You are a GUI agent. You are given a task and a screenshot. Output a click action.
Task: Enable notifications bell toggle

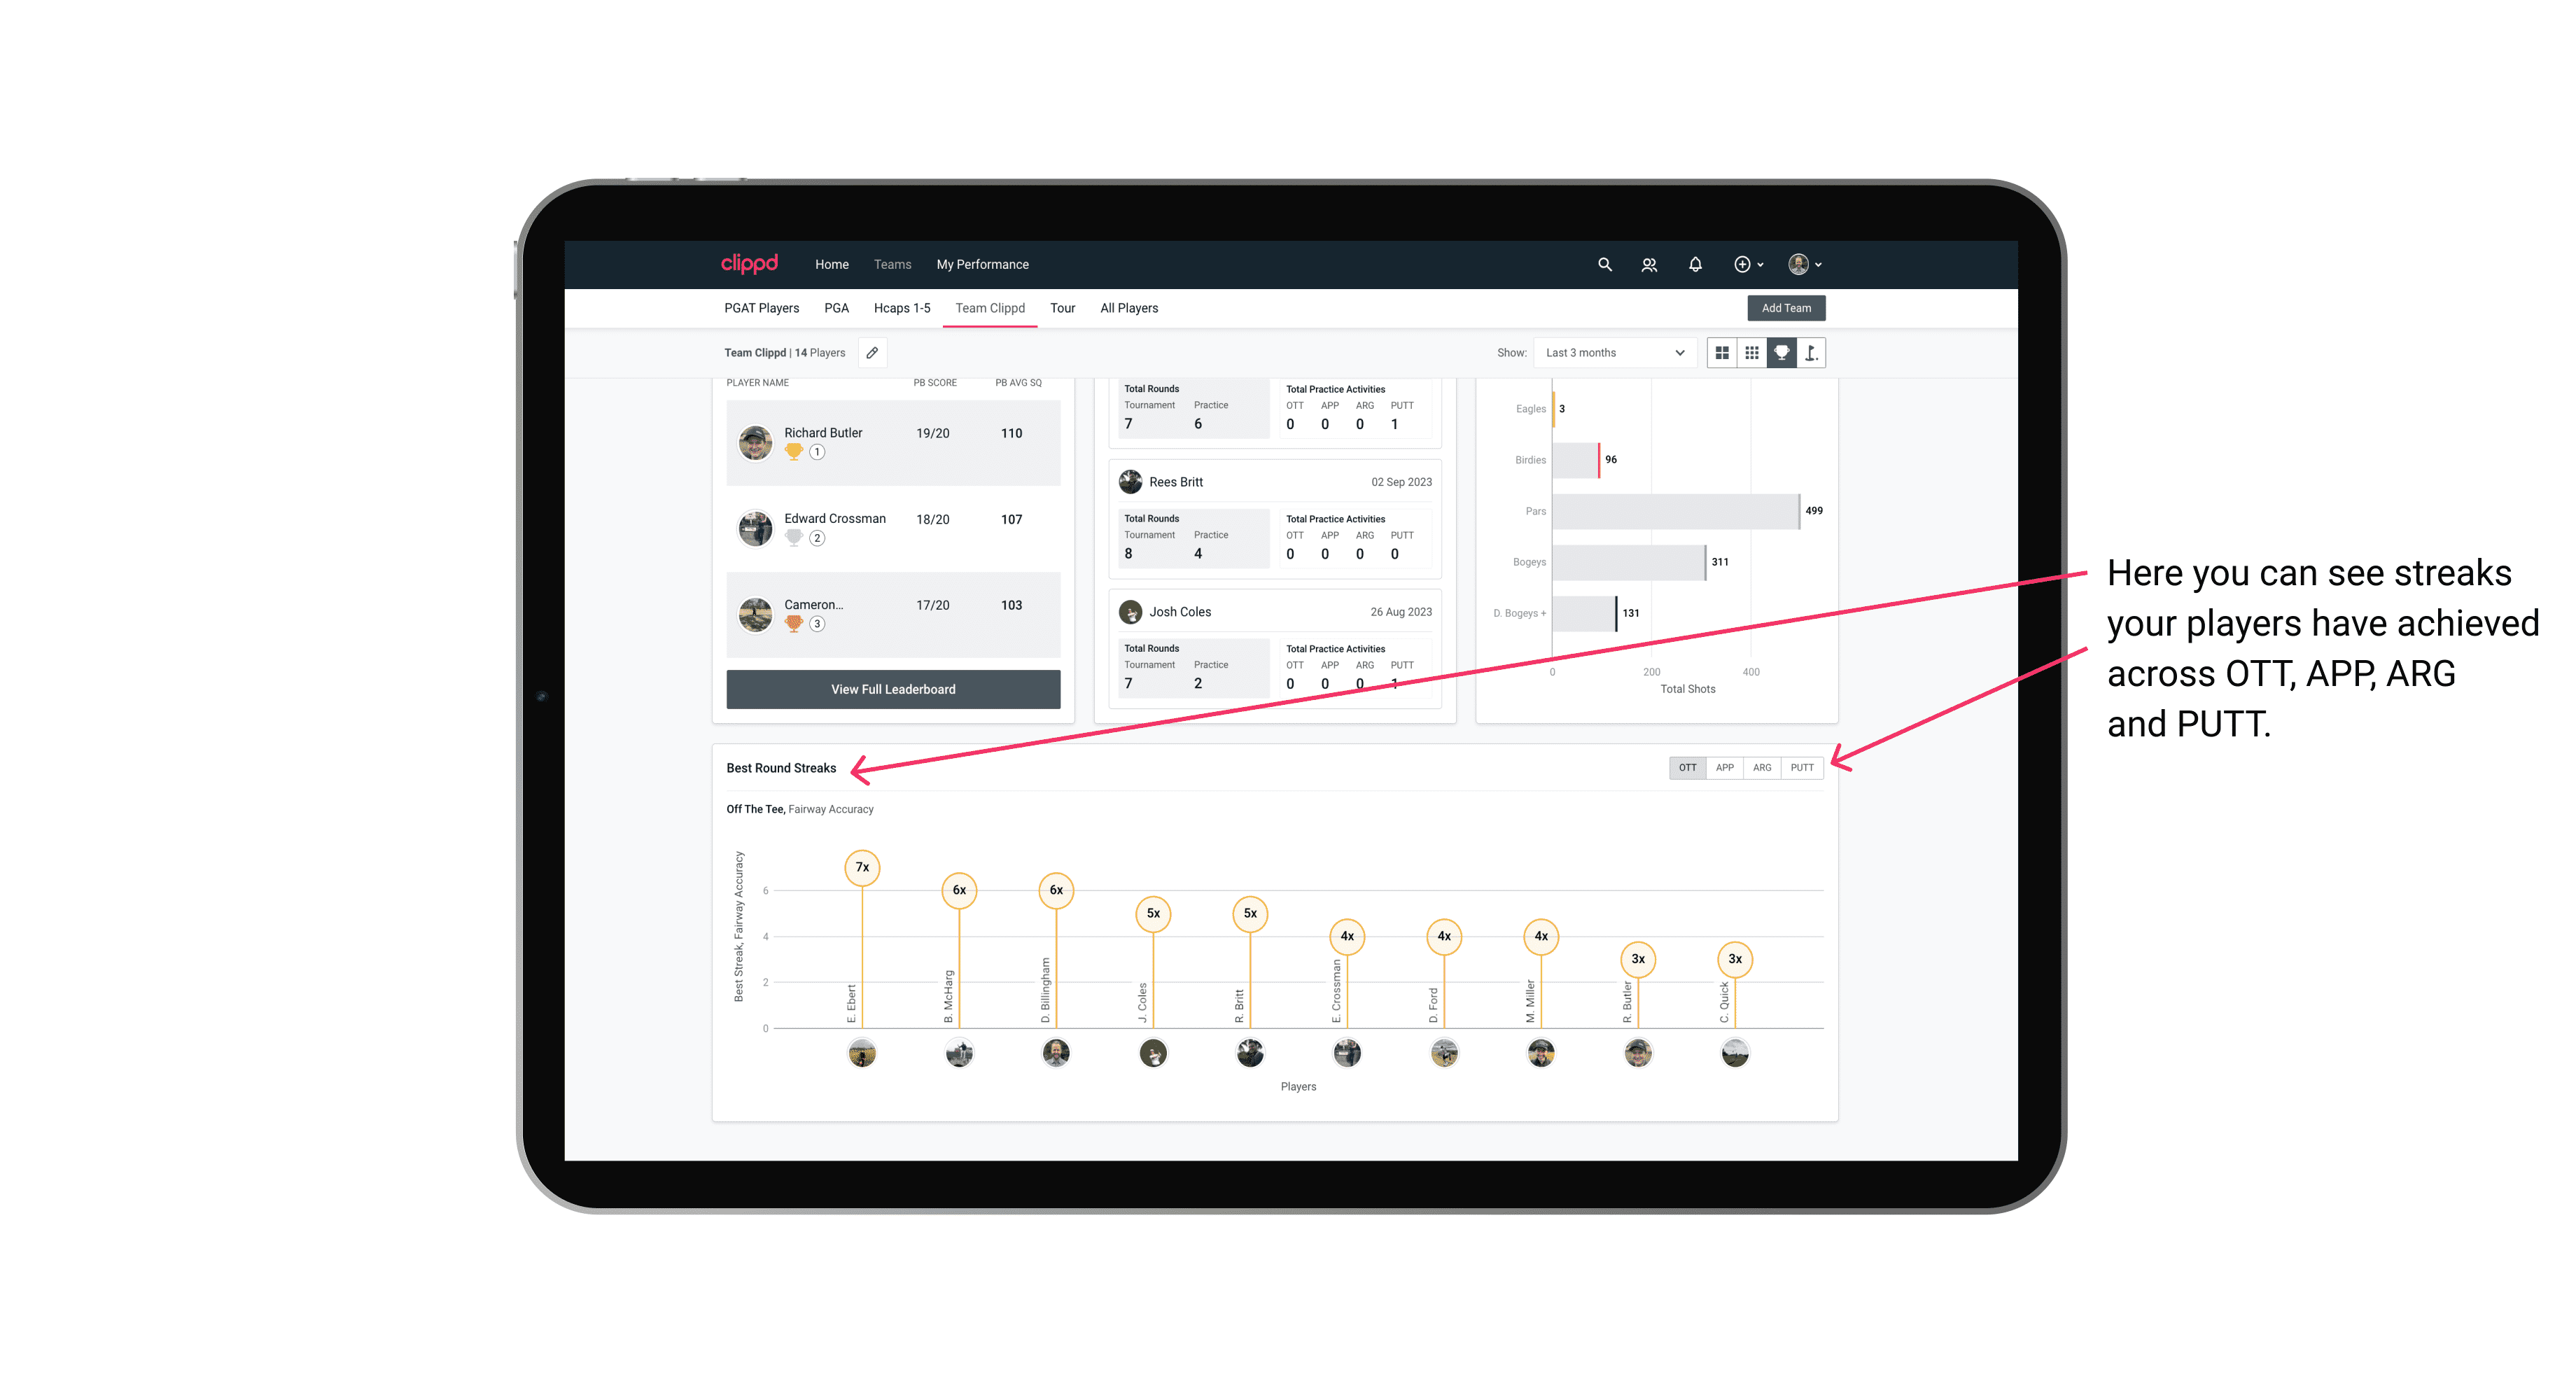tap(1694, 265)
